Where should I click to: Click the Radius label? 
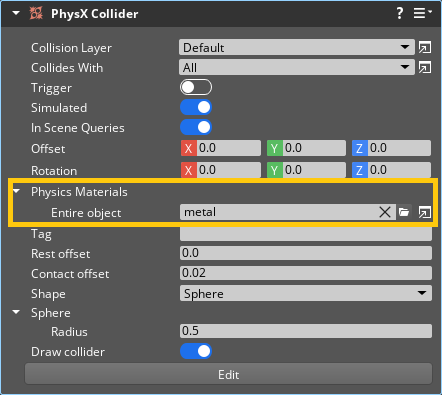(x=69, y=332)
